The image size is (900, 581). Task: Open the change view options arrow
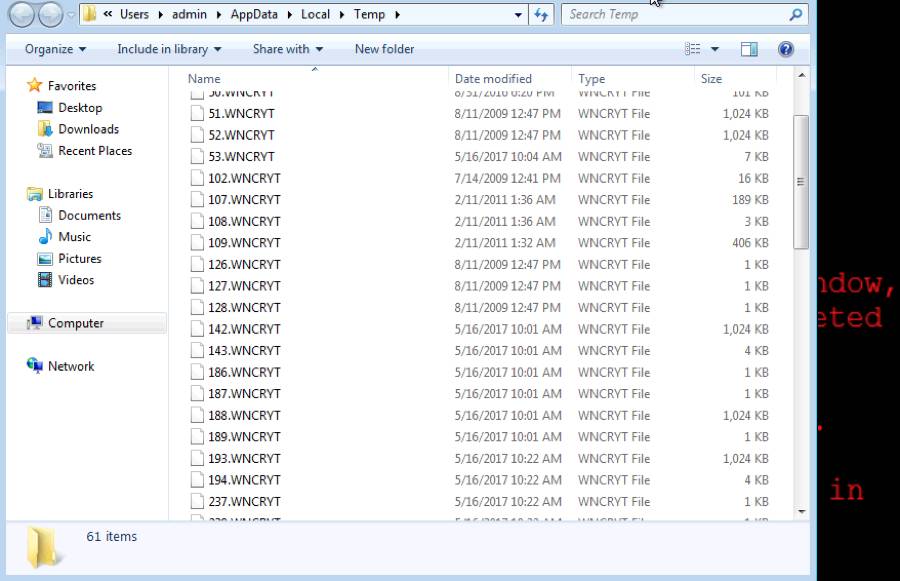[715, 49]
